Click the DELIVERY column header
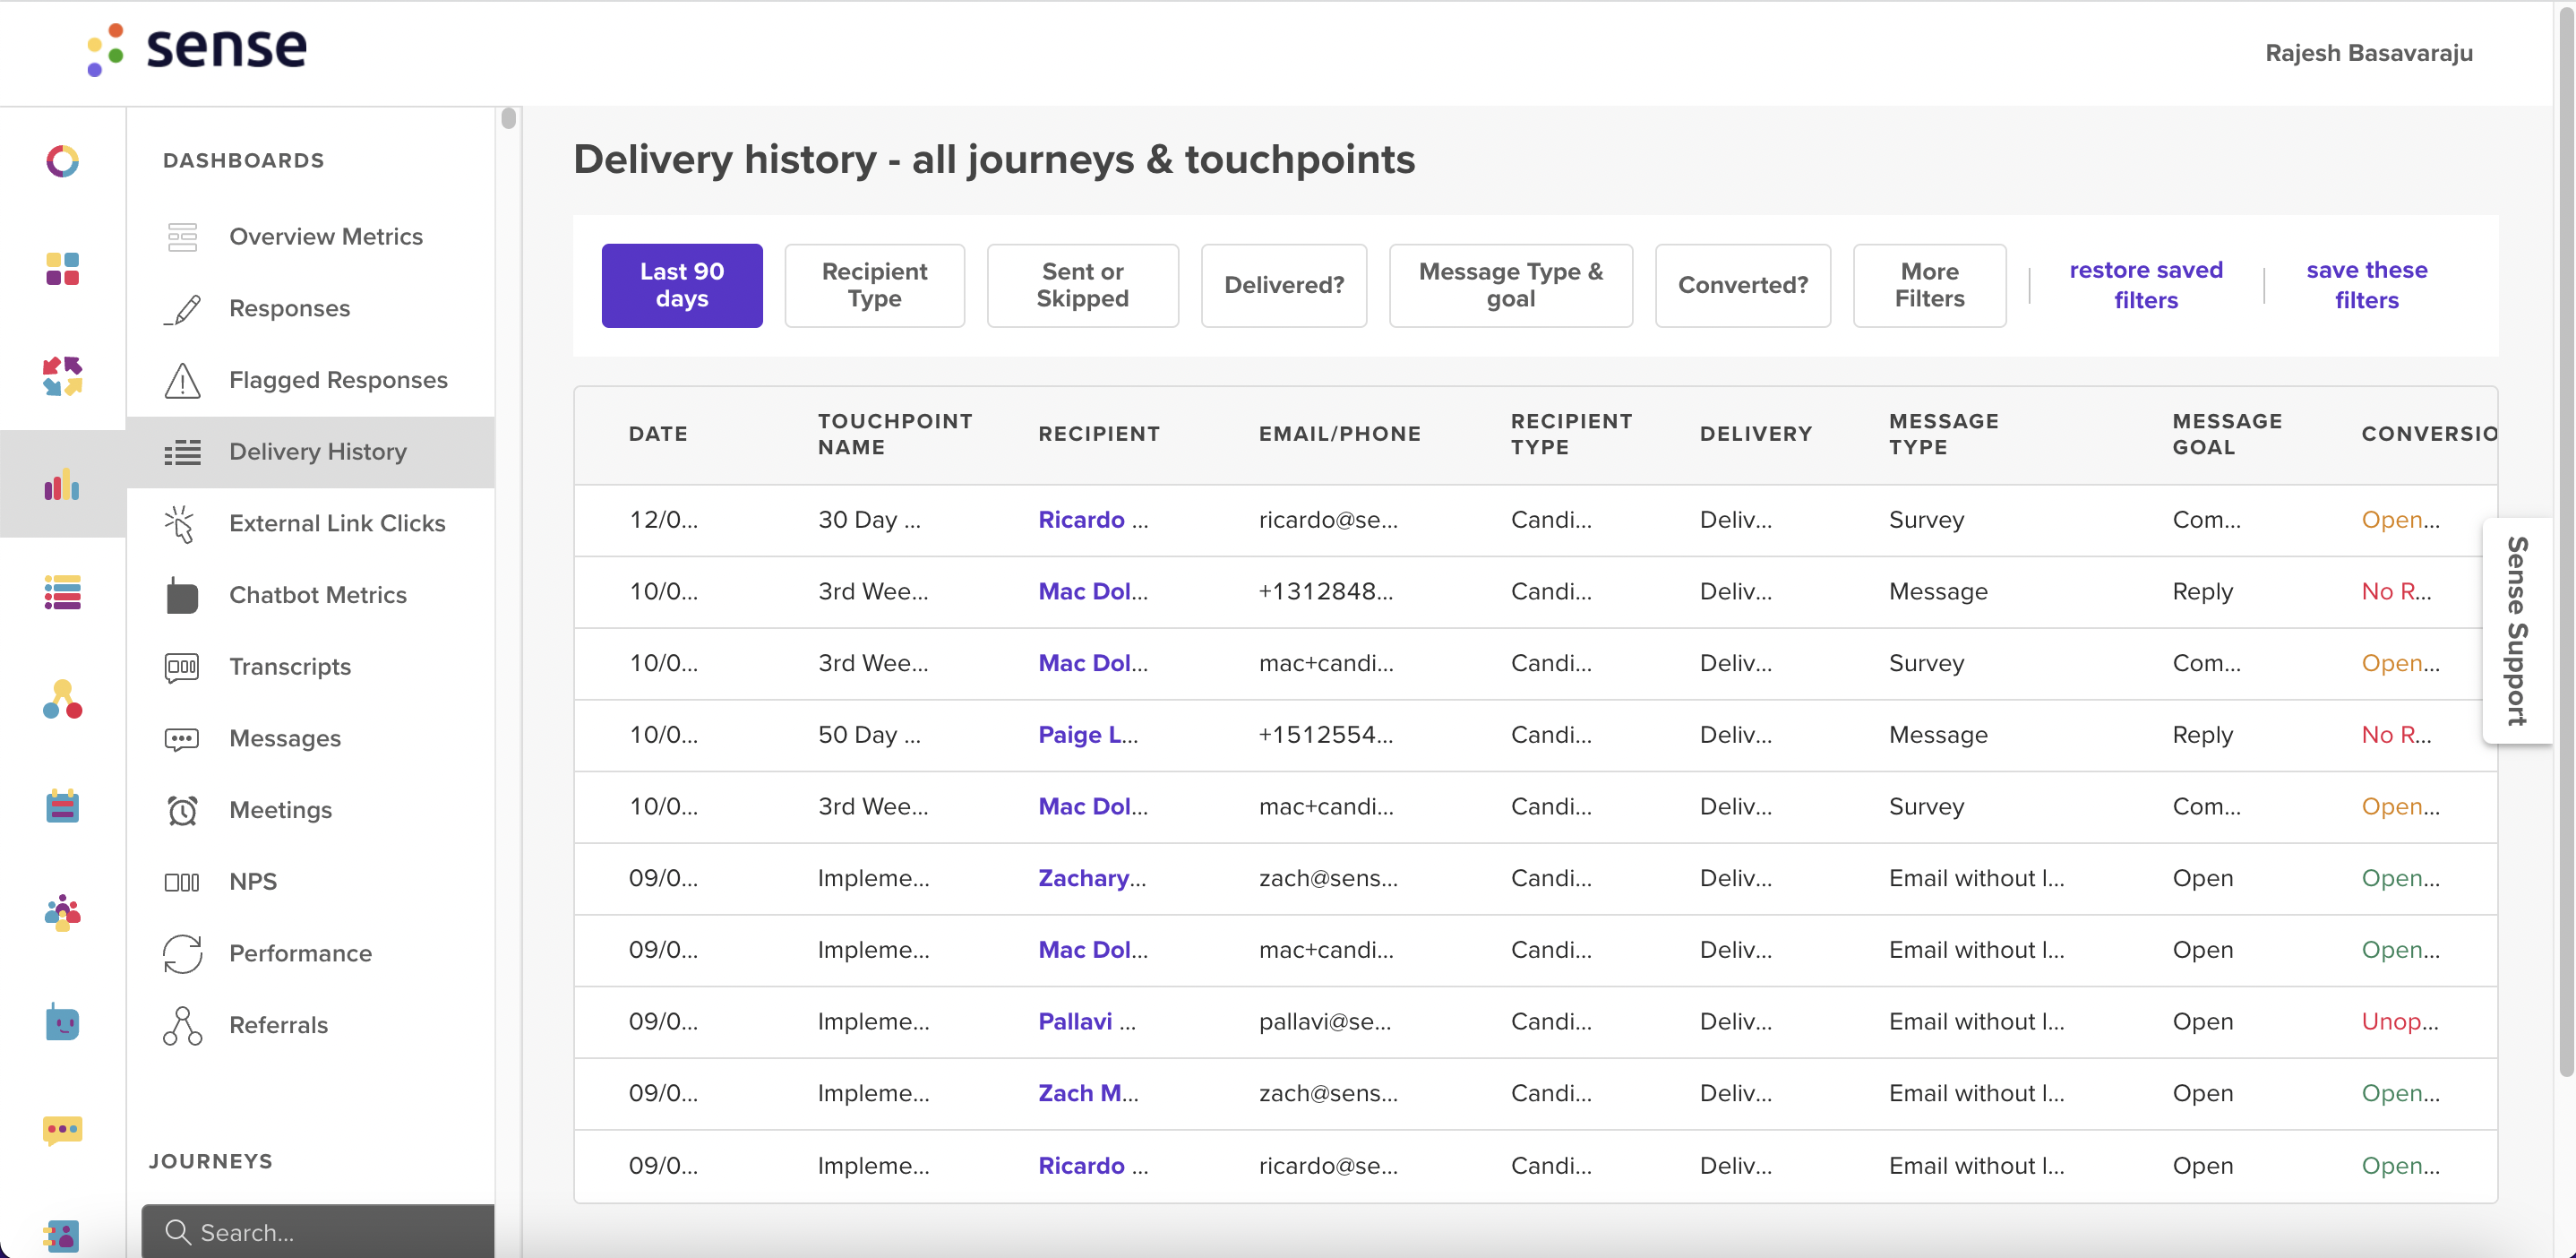 [1755, 434]
